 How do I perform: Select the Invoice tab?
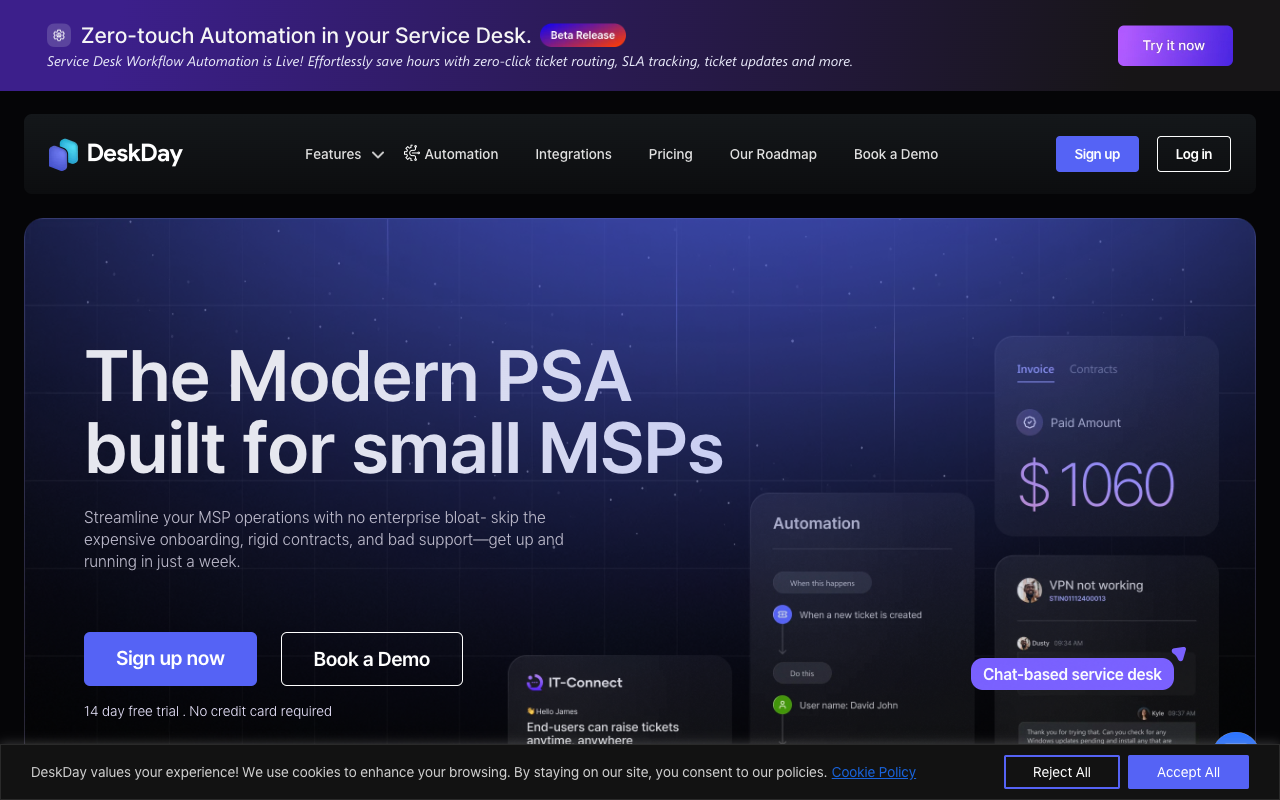1035,369
